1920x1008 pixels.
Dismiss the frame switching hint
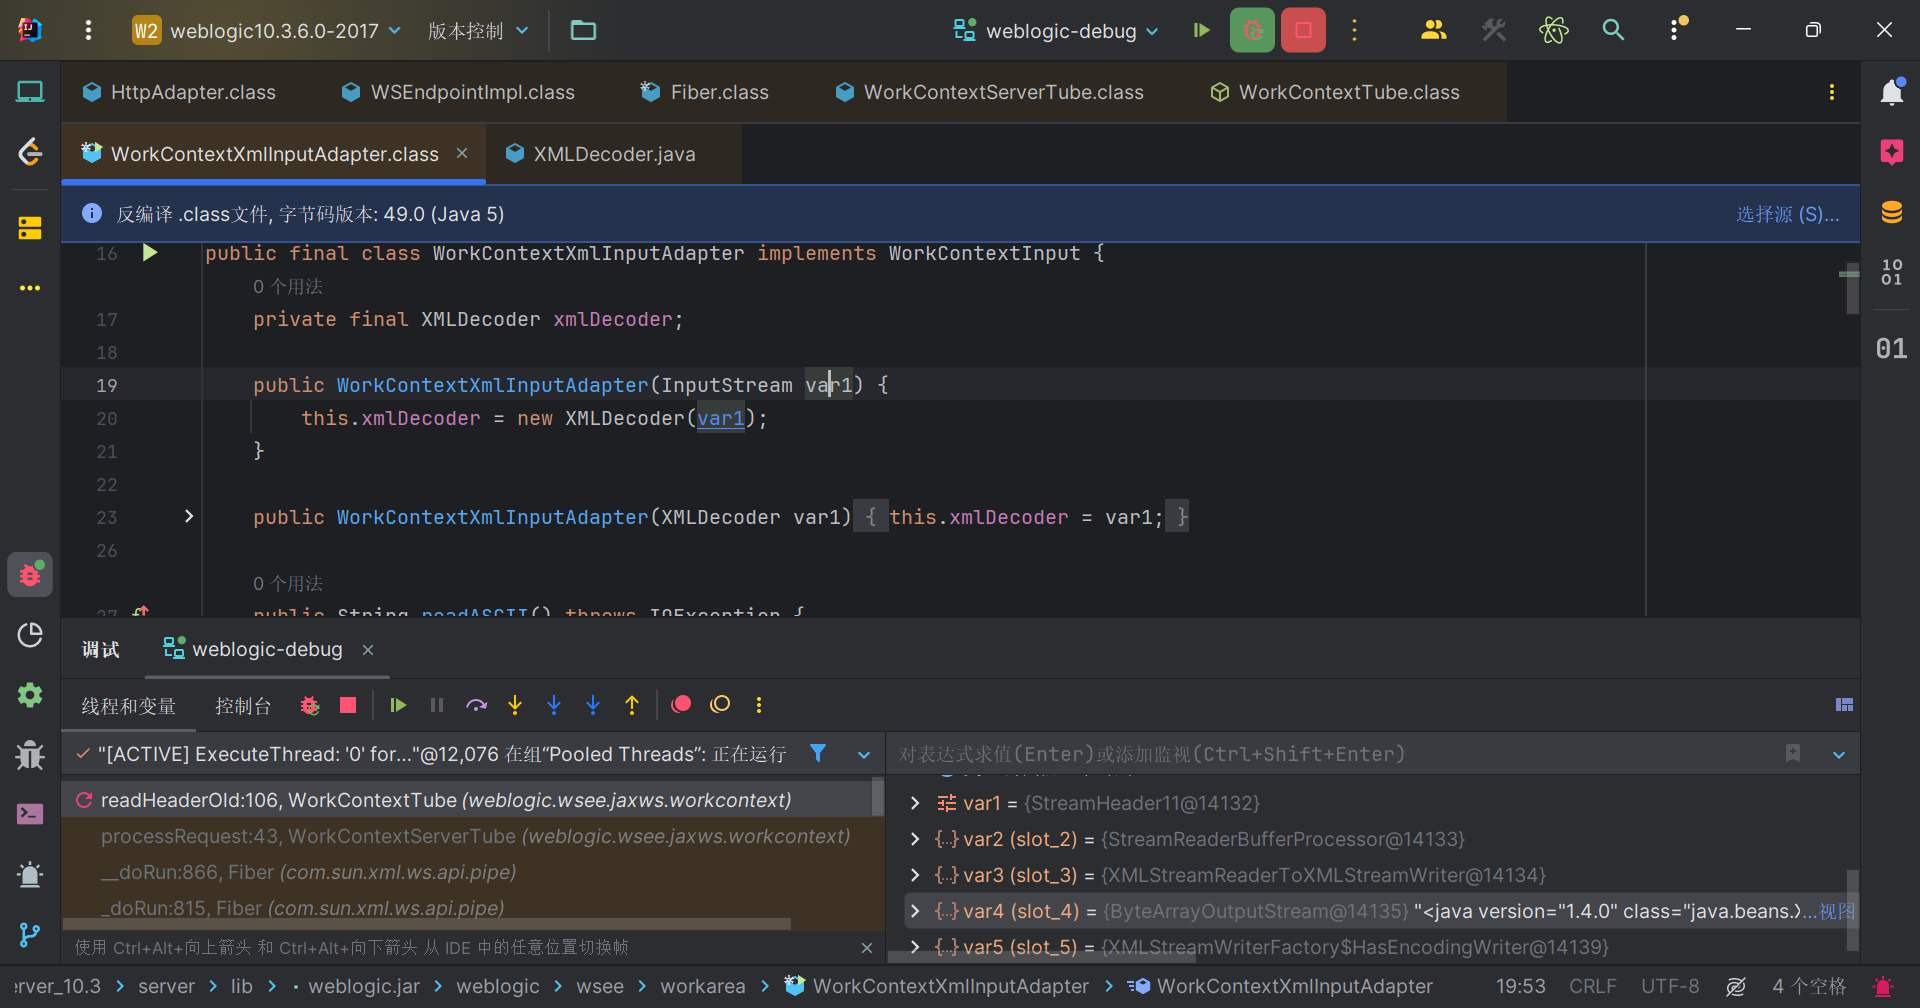[x=866, y=947]
